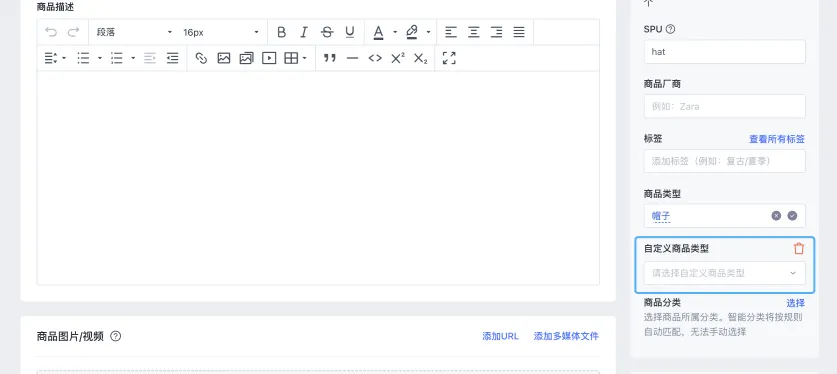Click the SPU input field containing hat
Viewport: 837px width, 374px height.
[x=724, y=52]
